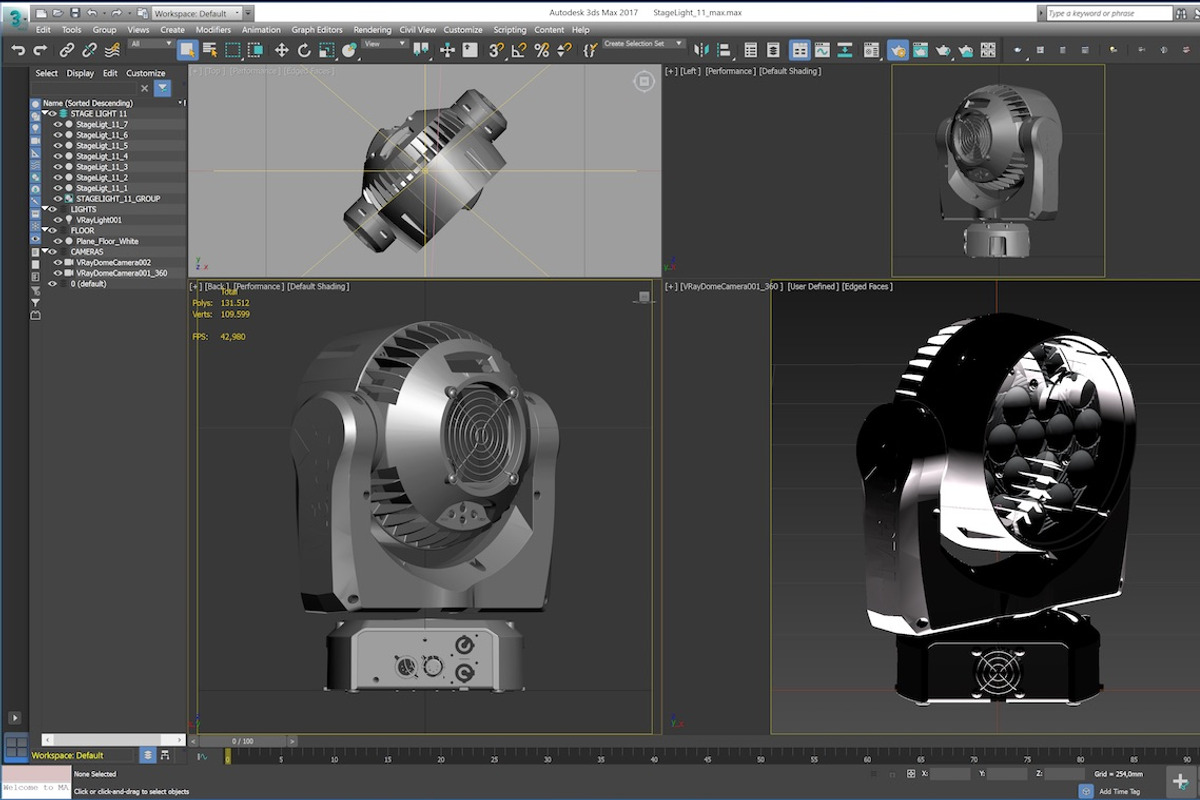This screenshot has height=800, width=1200.
Task: Open the Workspace: Default selector at bottom
Action: click(x=82, y=755)
